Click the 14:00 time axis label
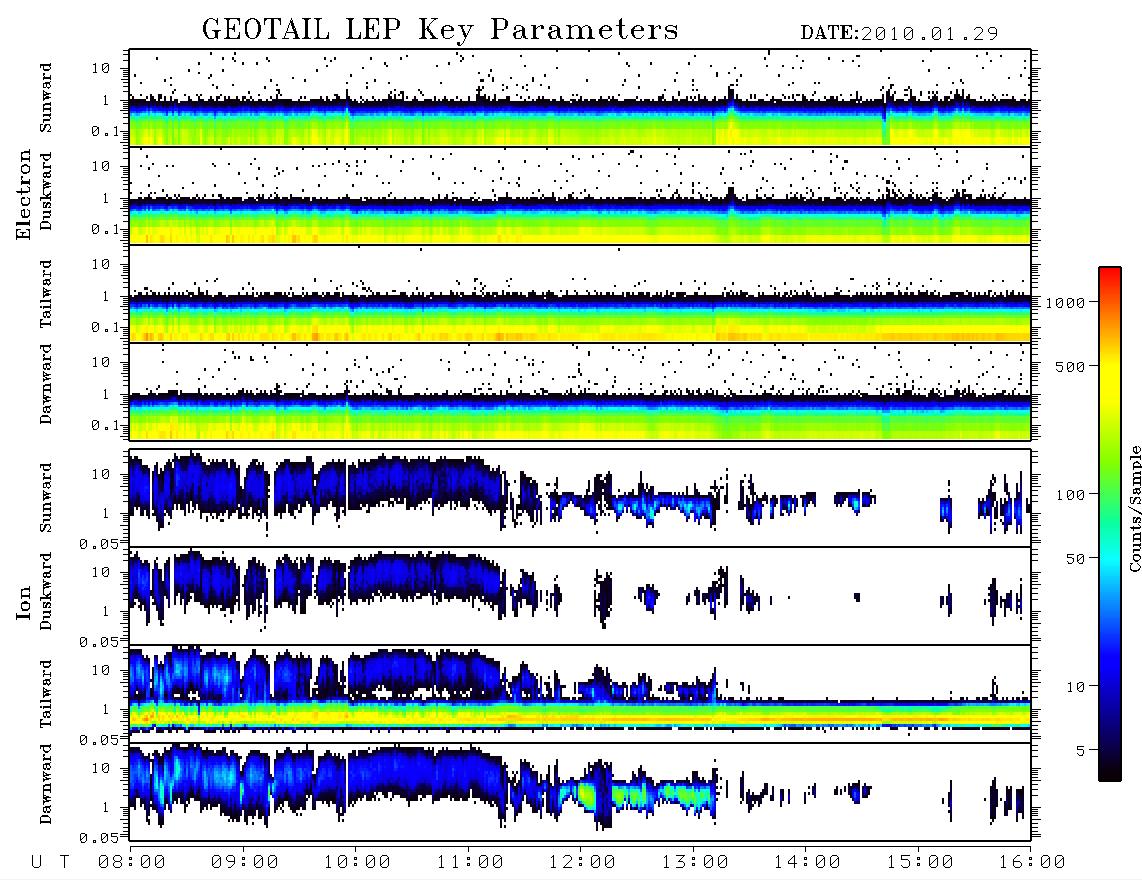This screenshot has width=1142, height=880. (807, 863)
